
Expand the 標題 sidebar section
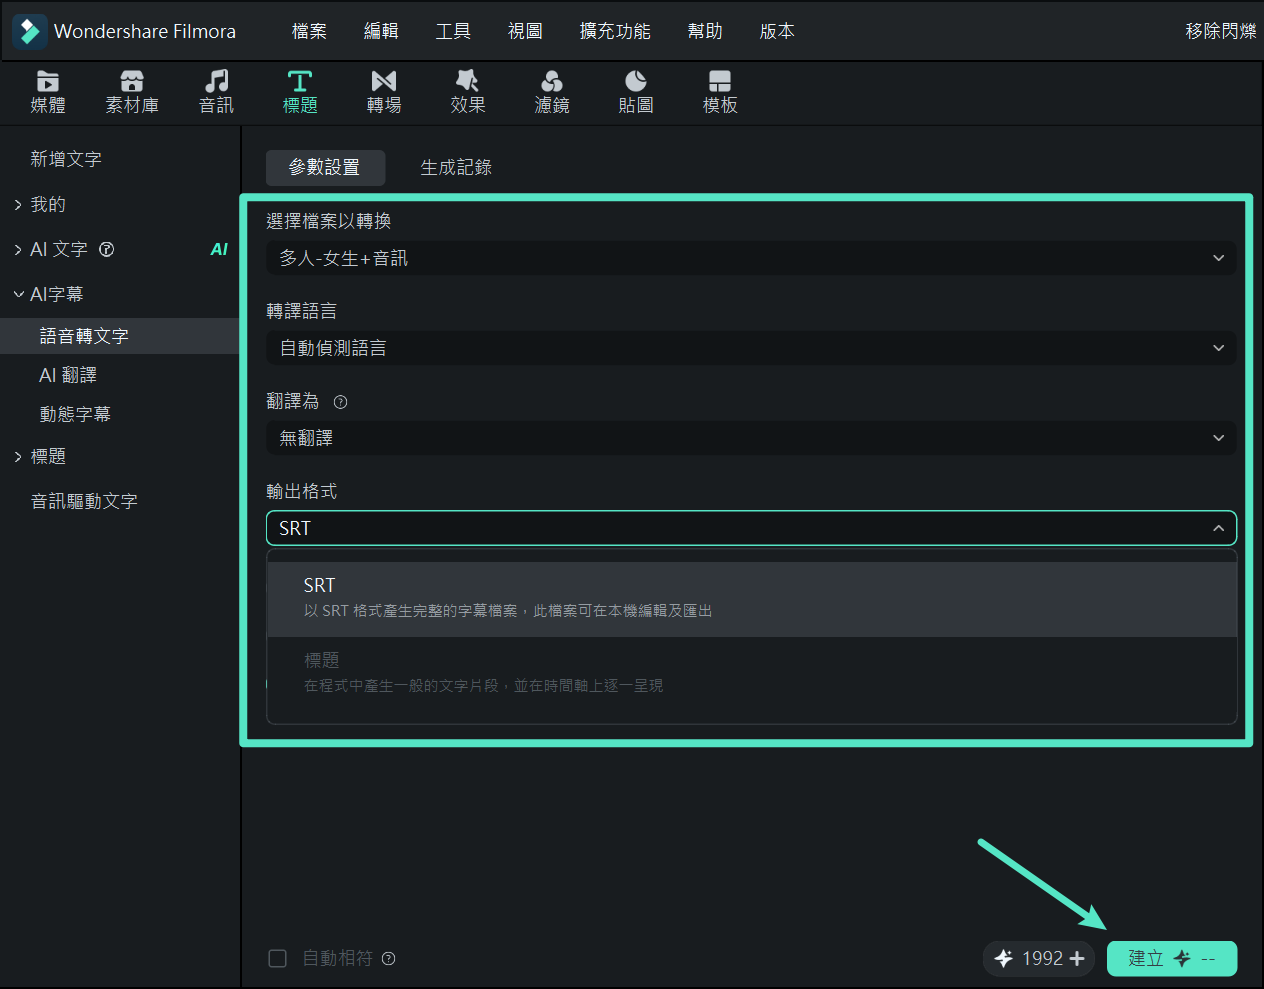(18, 456)
